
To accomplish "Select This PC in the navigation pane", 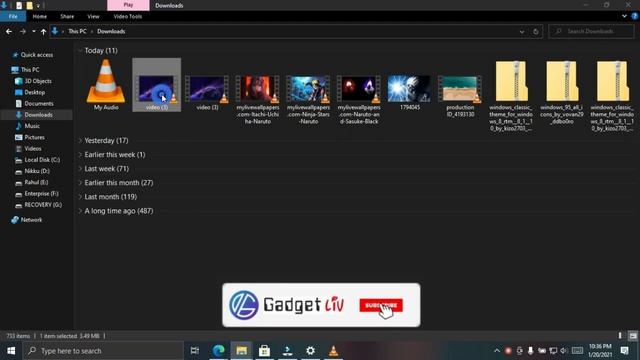I will [x=26, y=70].
